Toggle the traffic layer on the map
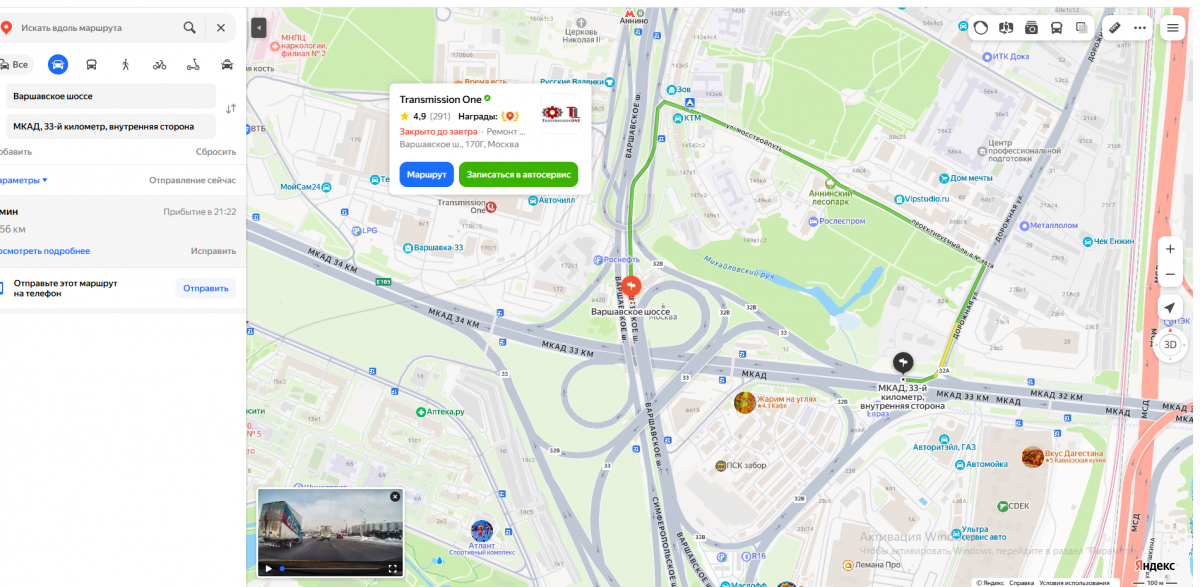The image size is (1200, 587). click(x=981, y=28)
